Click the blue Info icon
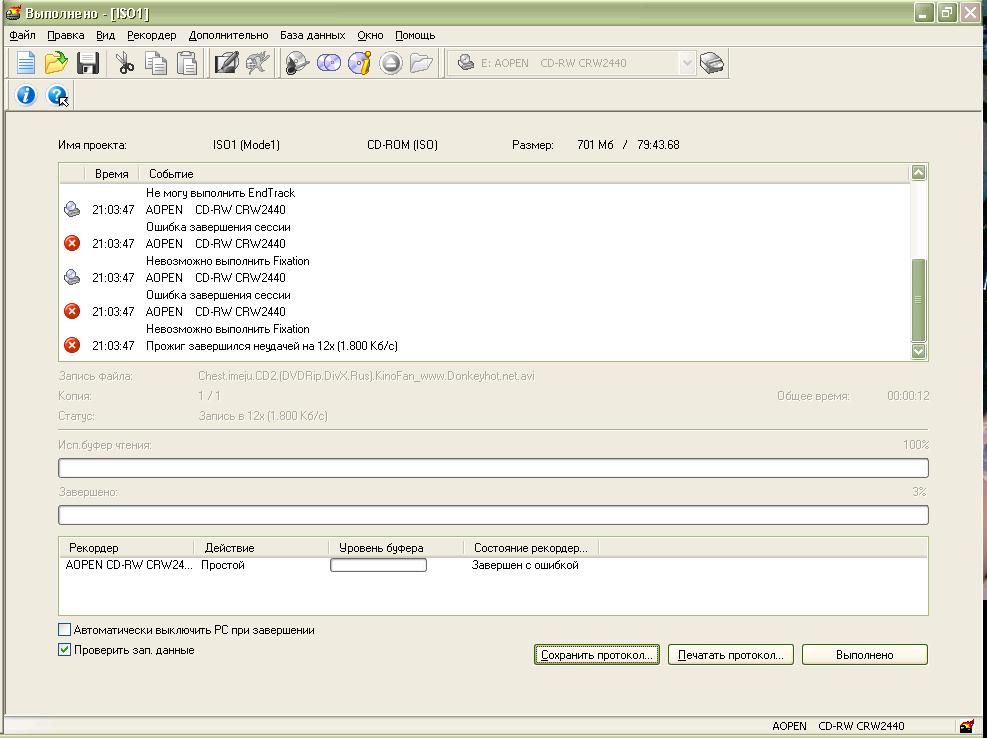Screen dimensions: 987x738 26,95
